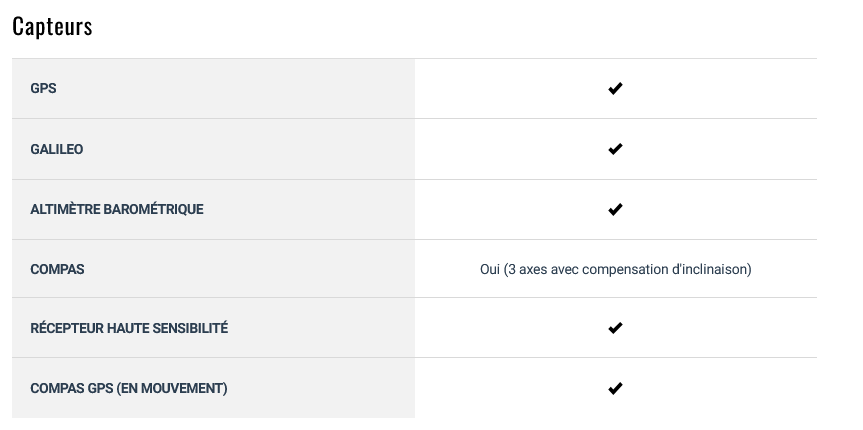This screenshot has height=430, width=863.
Task: Select the ALTIMÈTRE BAROMÉTRIQUE label
Action: pyautogui.click(x=117, y=209)
